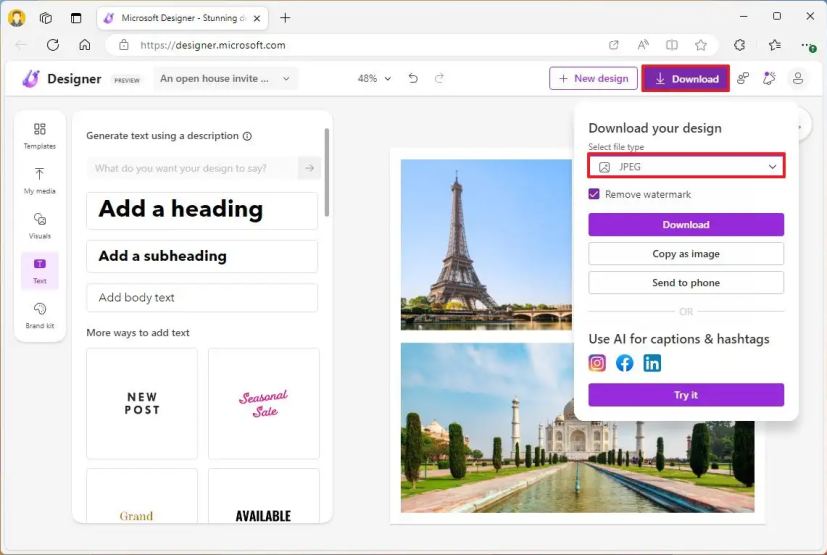
Task: Open browser vertical tabs button
Action: tap(76, 18)
